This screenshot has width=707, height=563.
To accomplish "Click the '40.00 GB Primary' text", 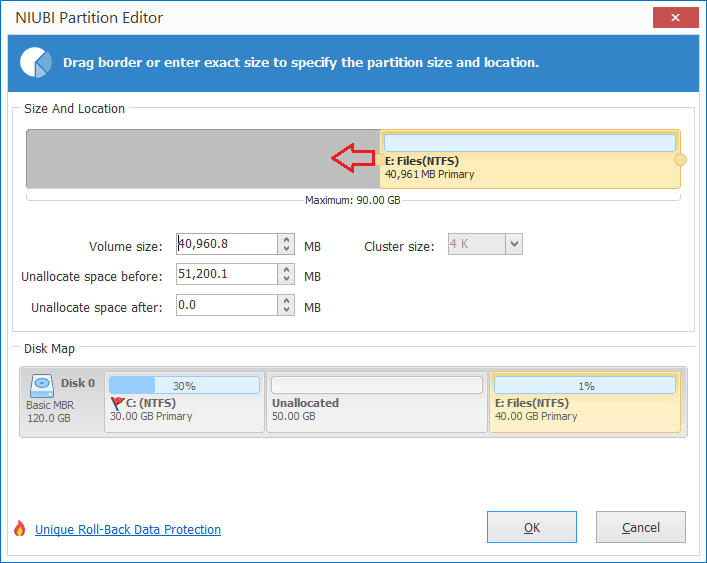I will (x=536, y=416).
